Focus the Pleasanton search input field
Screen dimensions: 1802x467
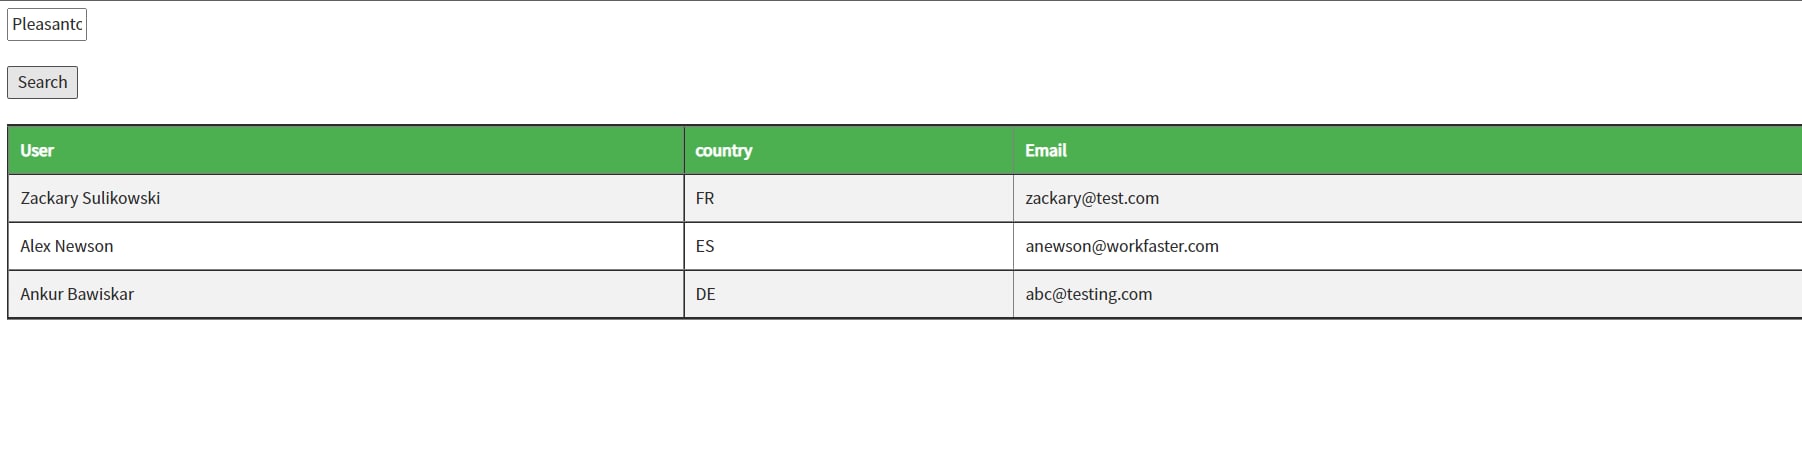(x=47, y=24)
